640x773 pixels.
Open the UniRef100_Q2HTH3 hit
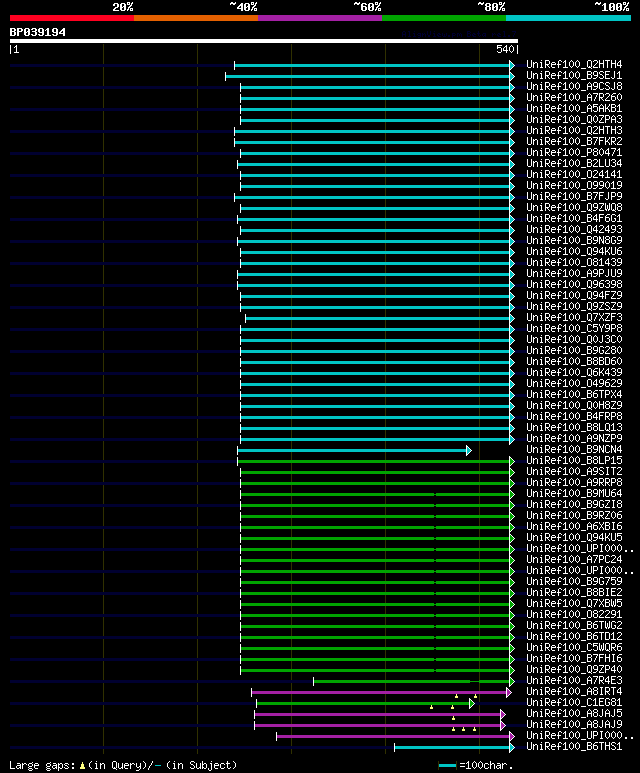tap(574, 131)
